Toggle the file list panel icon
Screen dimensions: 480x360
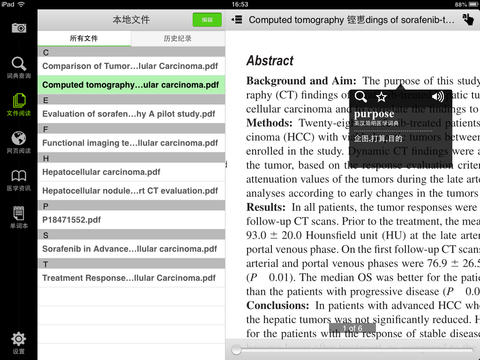(237, 20)
